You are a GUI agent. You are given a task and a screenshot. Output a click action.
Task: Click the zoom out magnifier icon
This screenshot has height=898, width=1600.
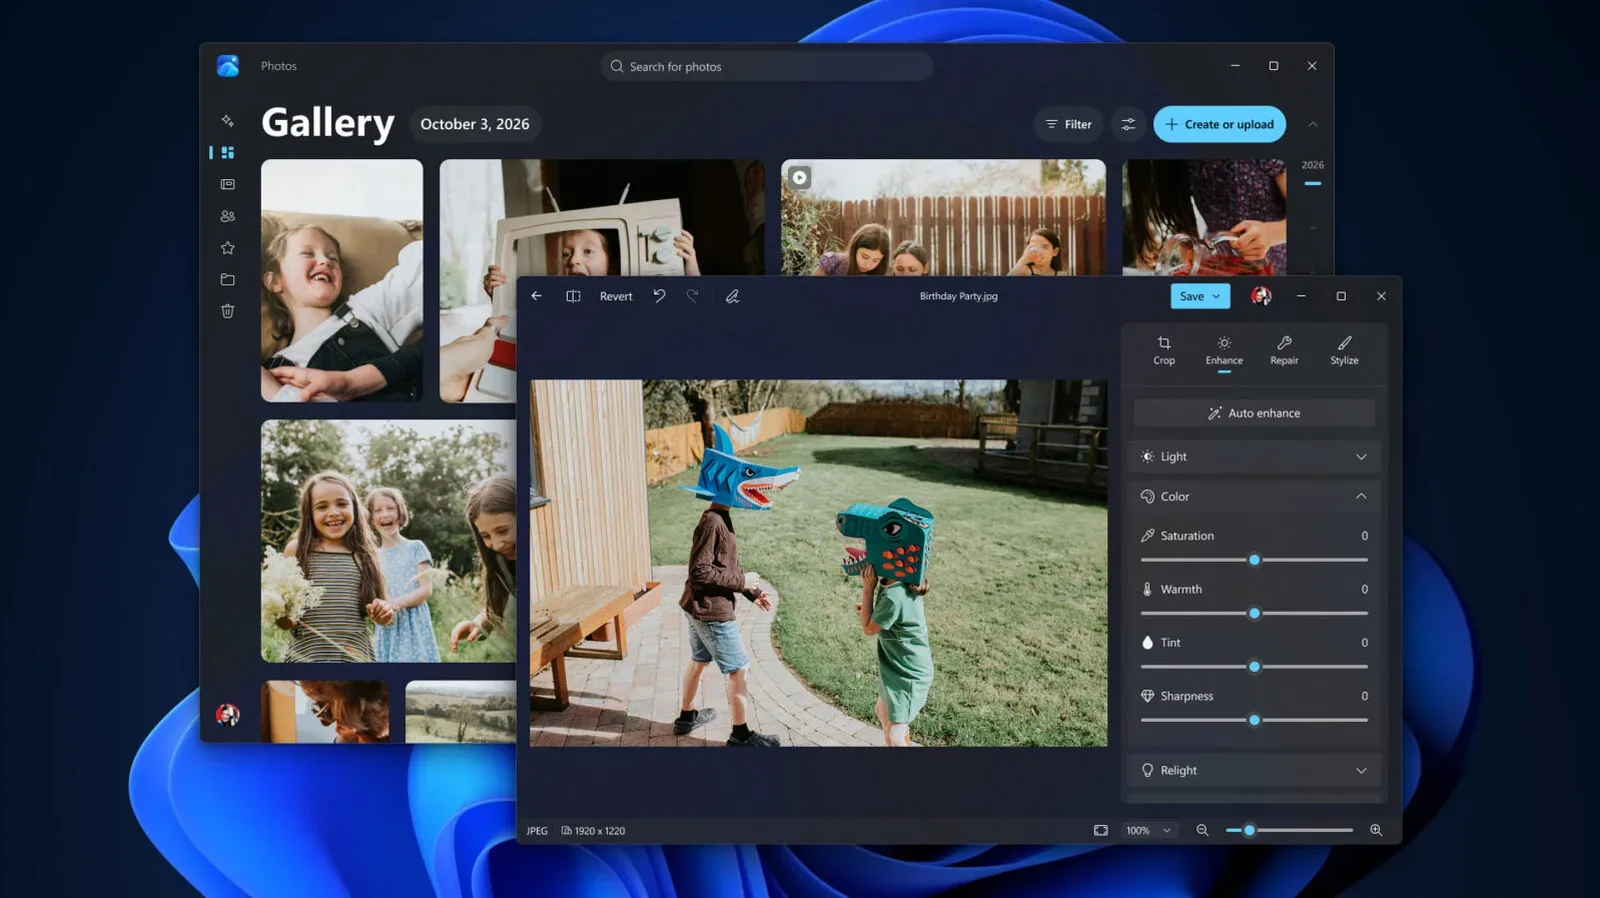pyautogui.click(x=1202, y=830)
